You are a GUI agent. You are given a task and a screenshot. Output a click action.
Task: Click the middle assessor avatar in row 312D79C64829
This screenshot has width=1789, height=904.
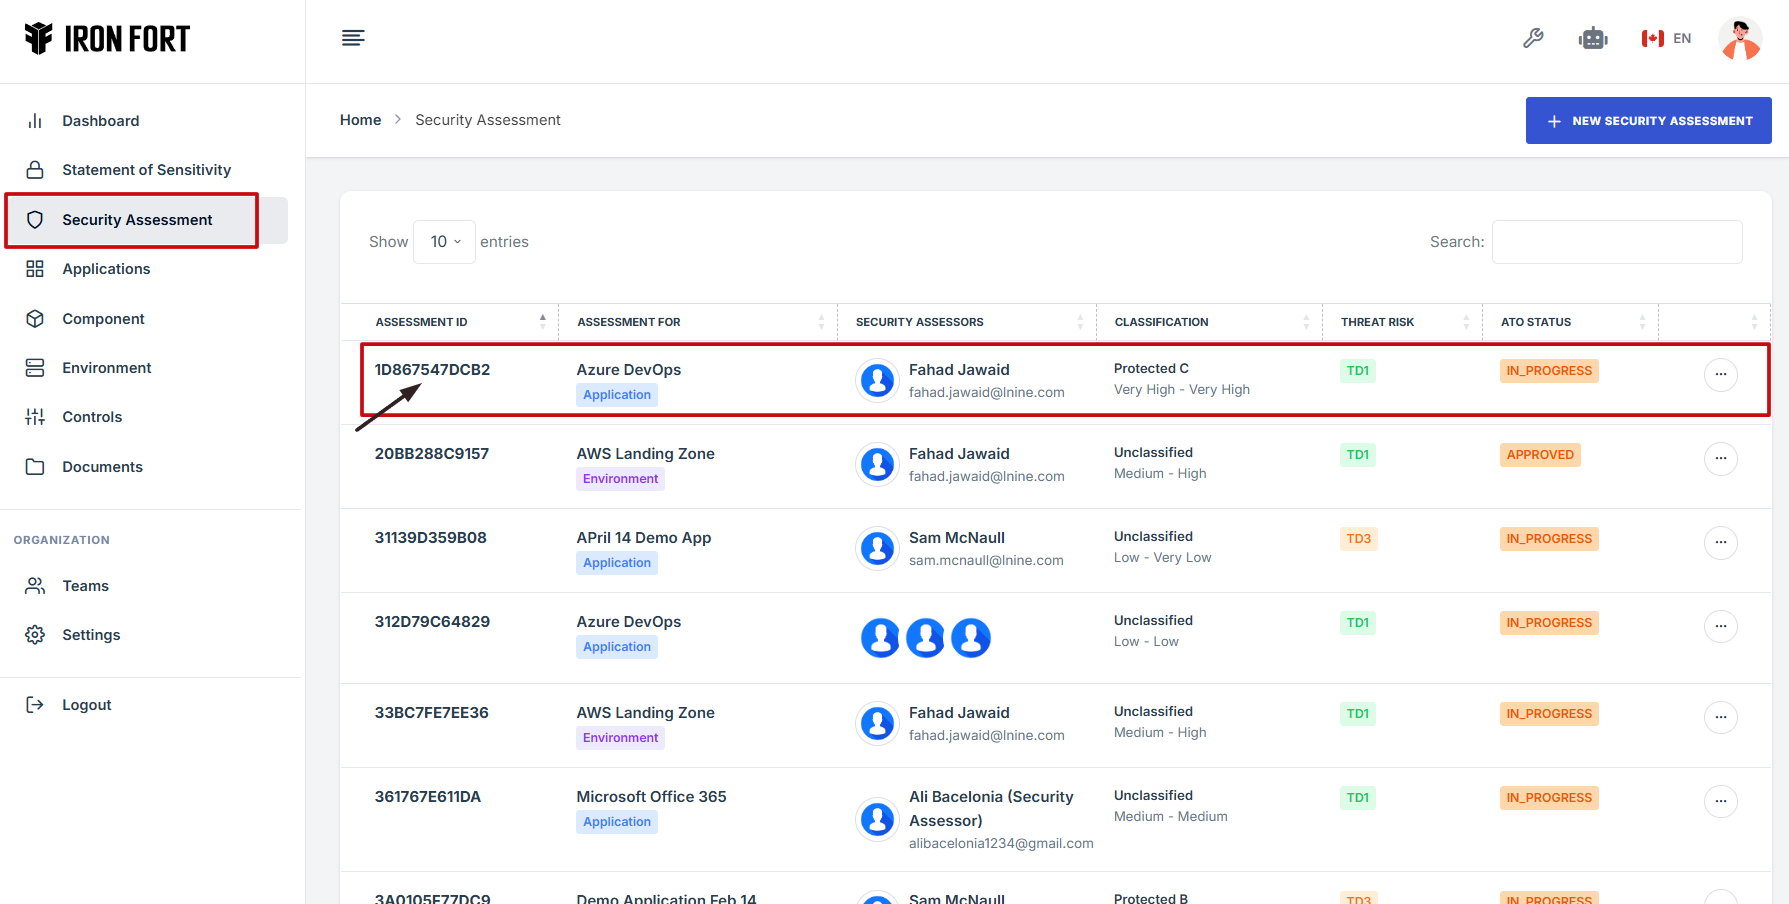(925, 637)
